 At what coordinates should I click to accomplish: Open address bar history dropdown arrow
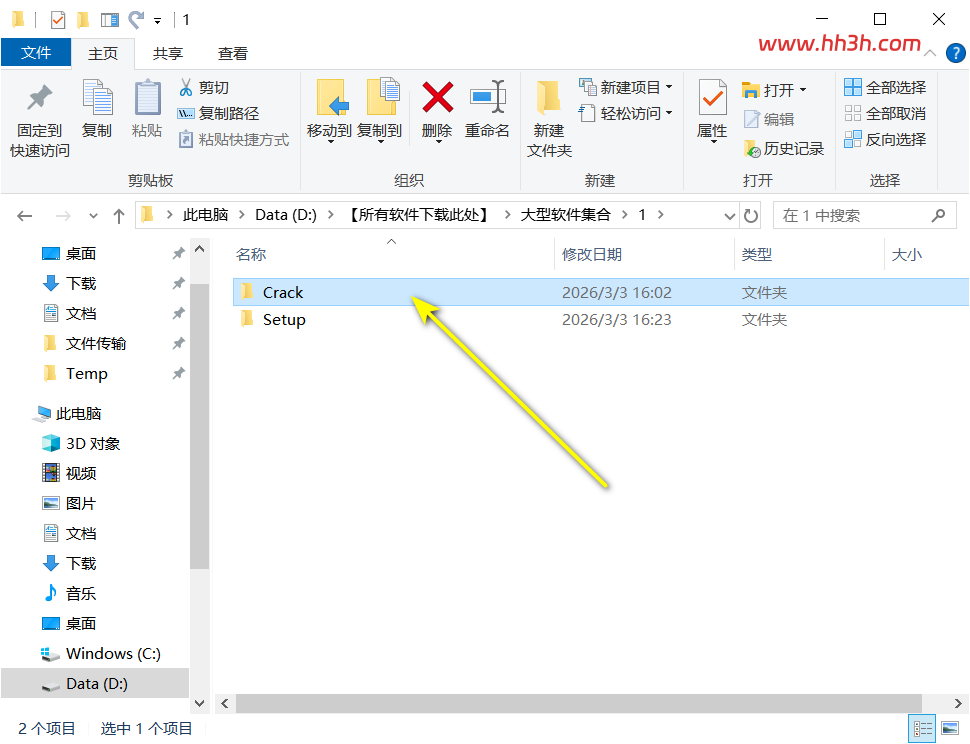729,216
